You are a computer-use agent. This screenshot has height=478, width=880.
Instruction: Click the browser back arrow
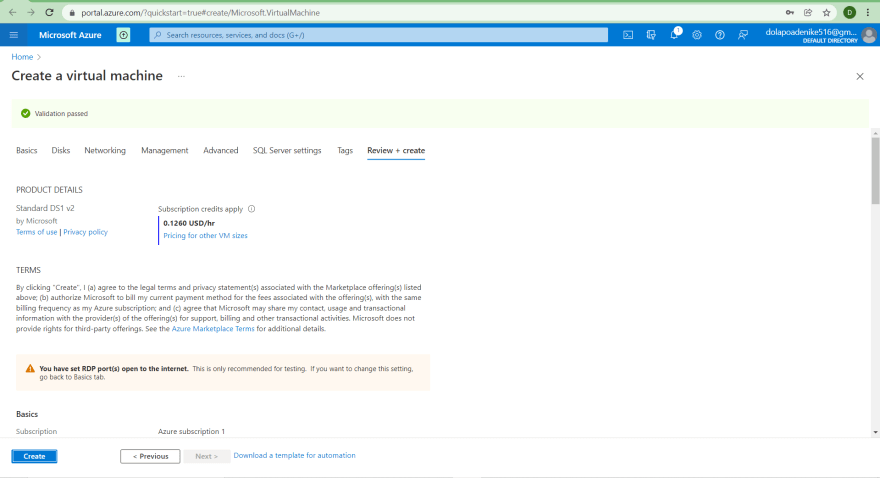coord(12,12)
